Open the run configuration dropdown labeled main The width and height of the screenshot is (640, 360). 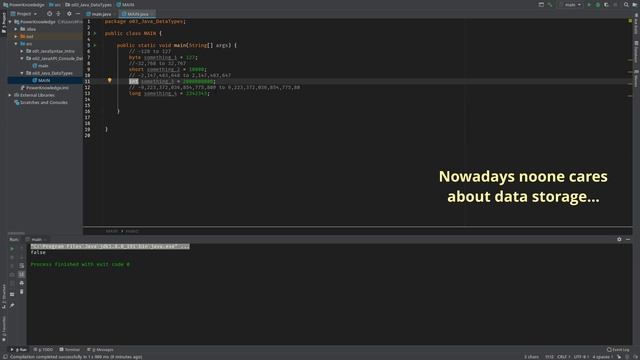(571, 4)
